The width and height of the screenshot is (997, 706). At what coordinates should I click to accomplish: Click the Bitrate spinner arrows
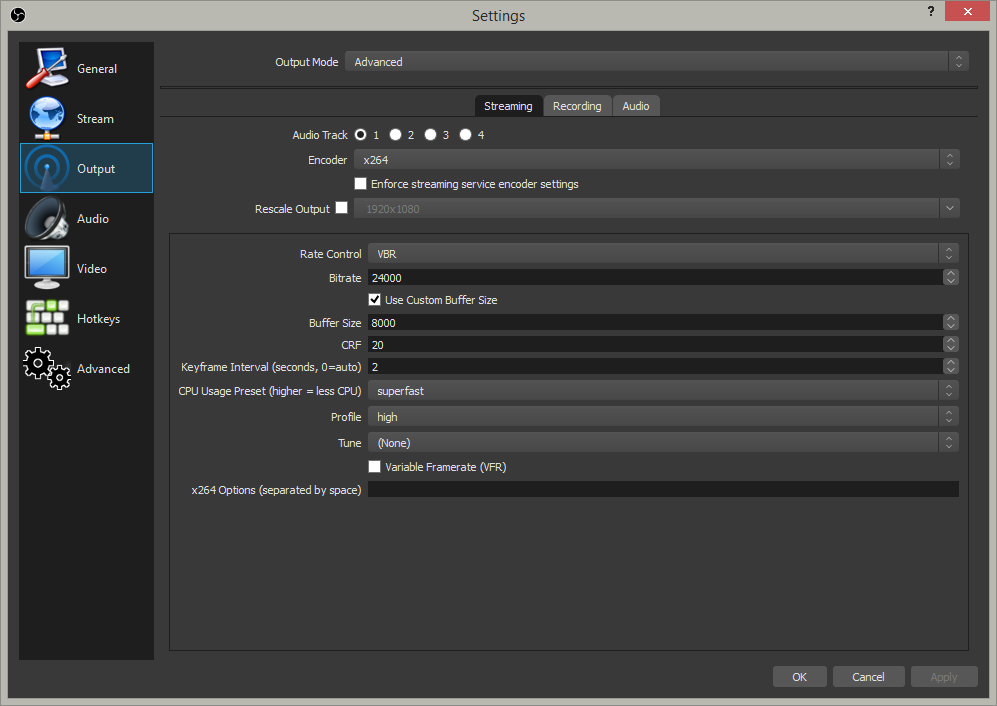pos(951,277)
